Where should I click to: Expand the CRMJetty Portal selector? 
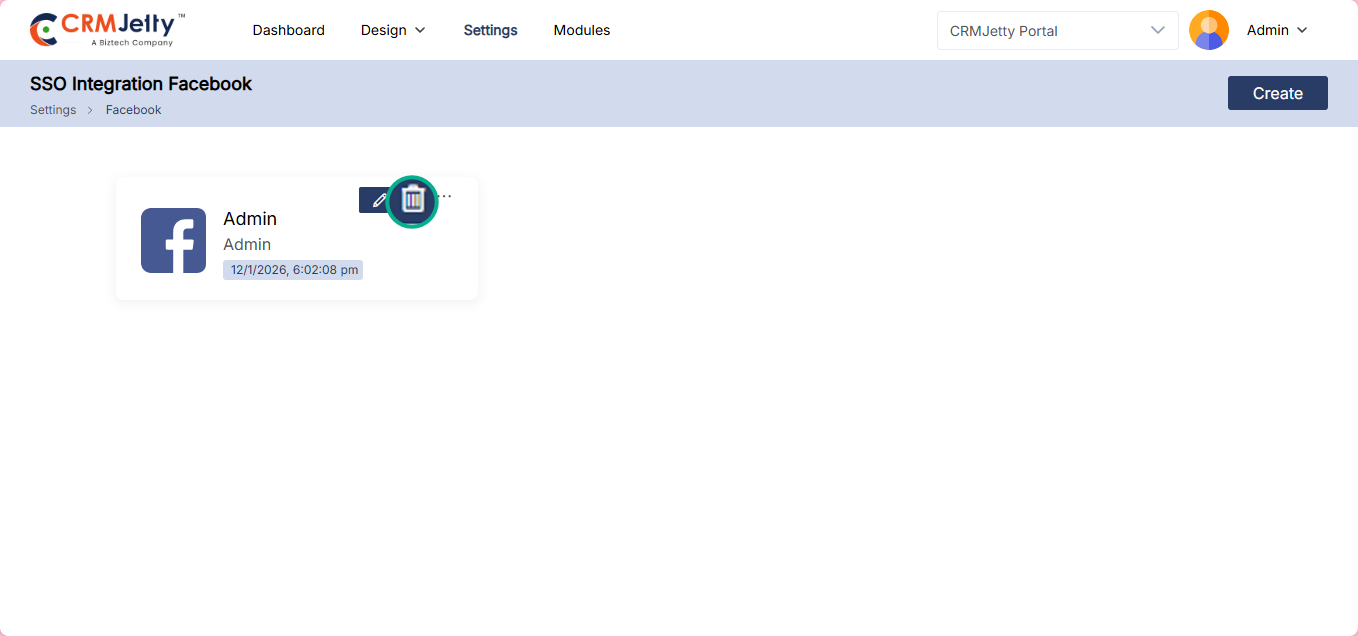point(1057,31)
